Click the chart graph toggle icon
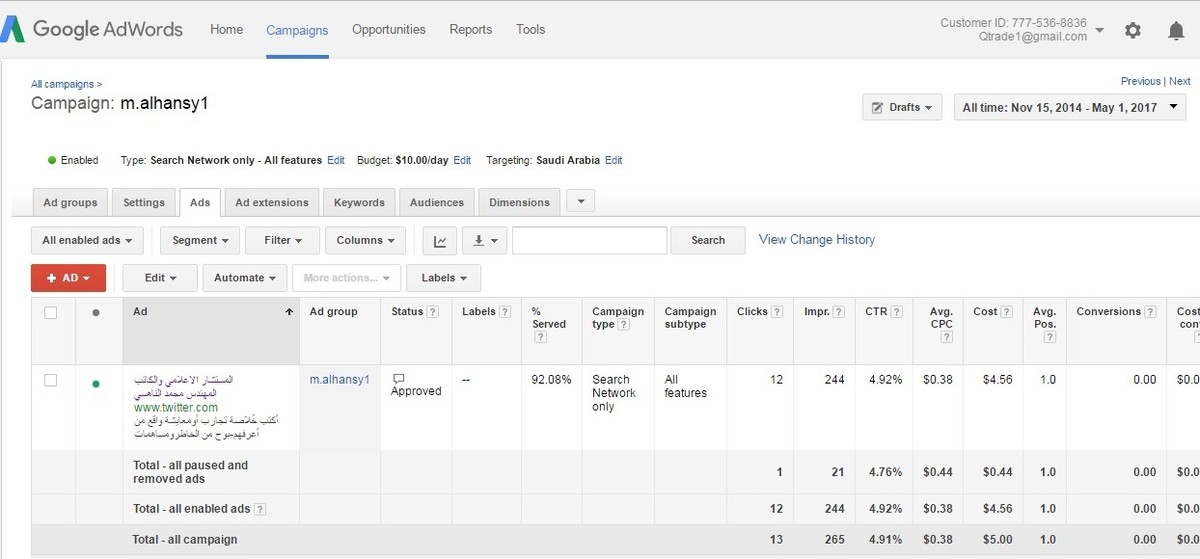The height and width of the screenshot is (559, 1200). 440,240
